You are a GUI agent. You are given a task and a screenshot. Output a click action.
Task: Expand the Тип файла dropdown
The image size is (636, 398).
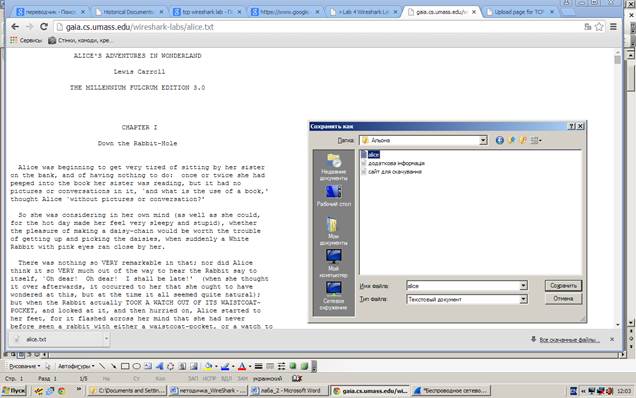pyautogui.click(x=523, y=299)
